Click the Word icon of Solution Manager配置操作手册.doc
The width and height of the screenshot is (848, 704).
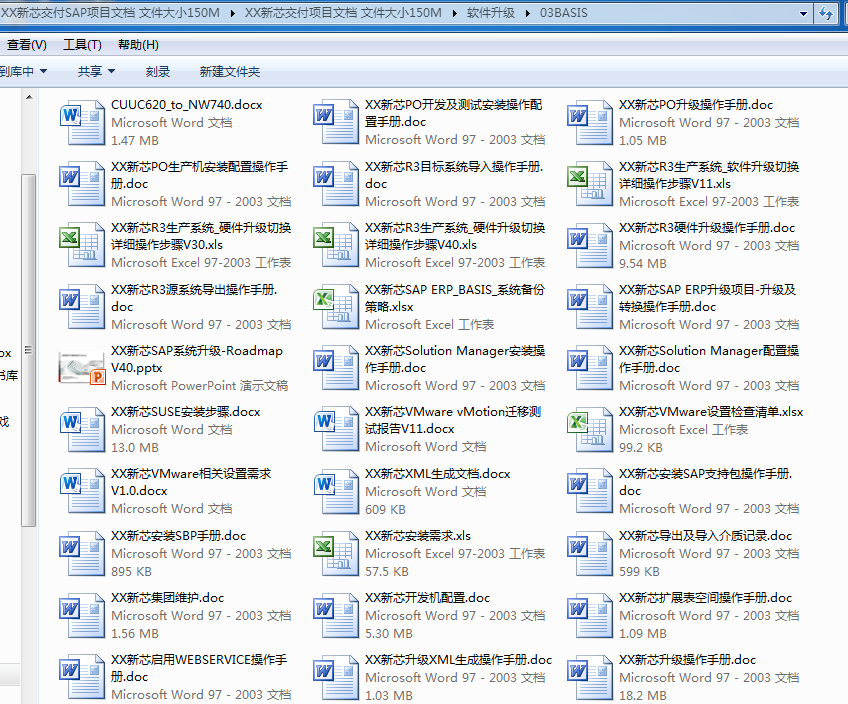pos(590,368)
